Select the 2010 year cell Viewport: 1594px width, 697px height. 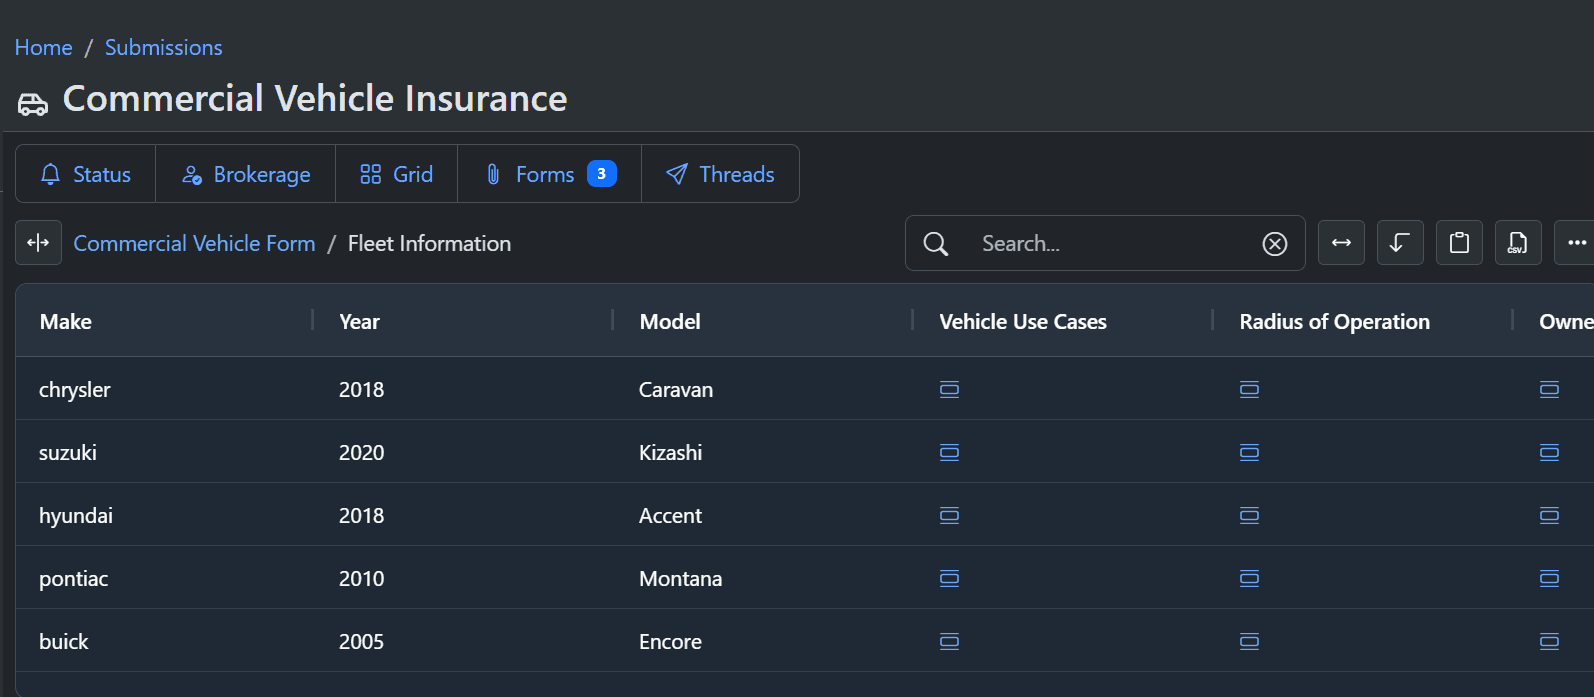pos(464,578)
